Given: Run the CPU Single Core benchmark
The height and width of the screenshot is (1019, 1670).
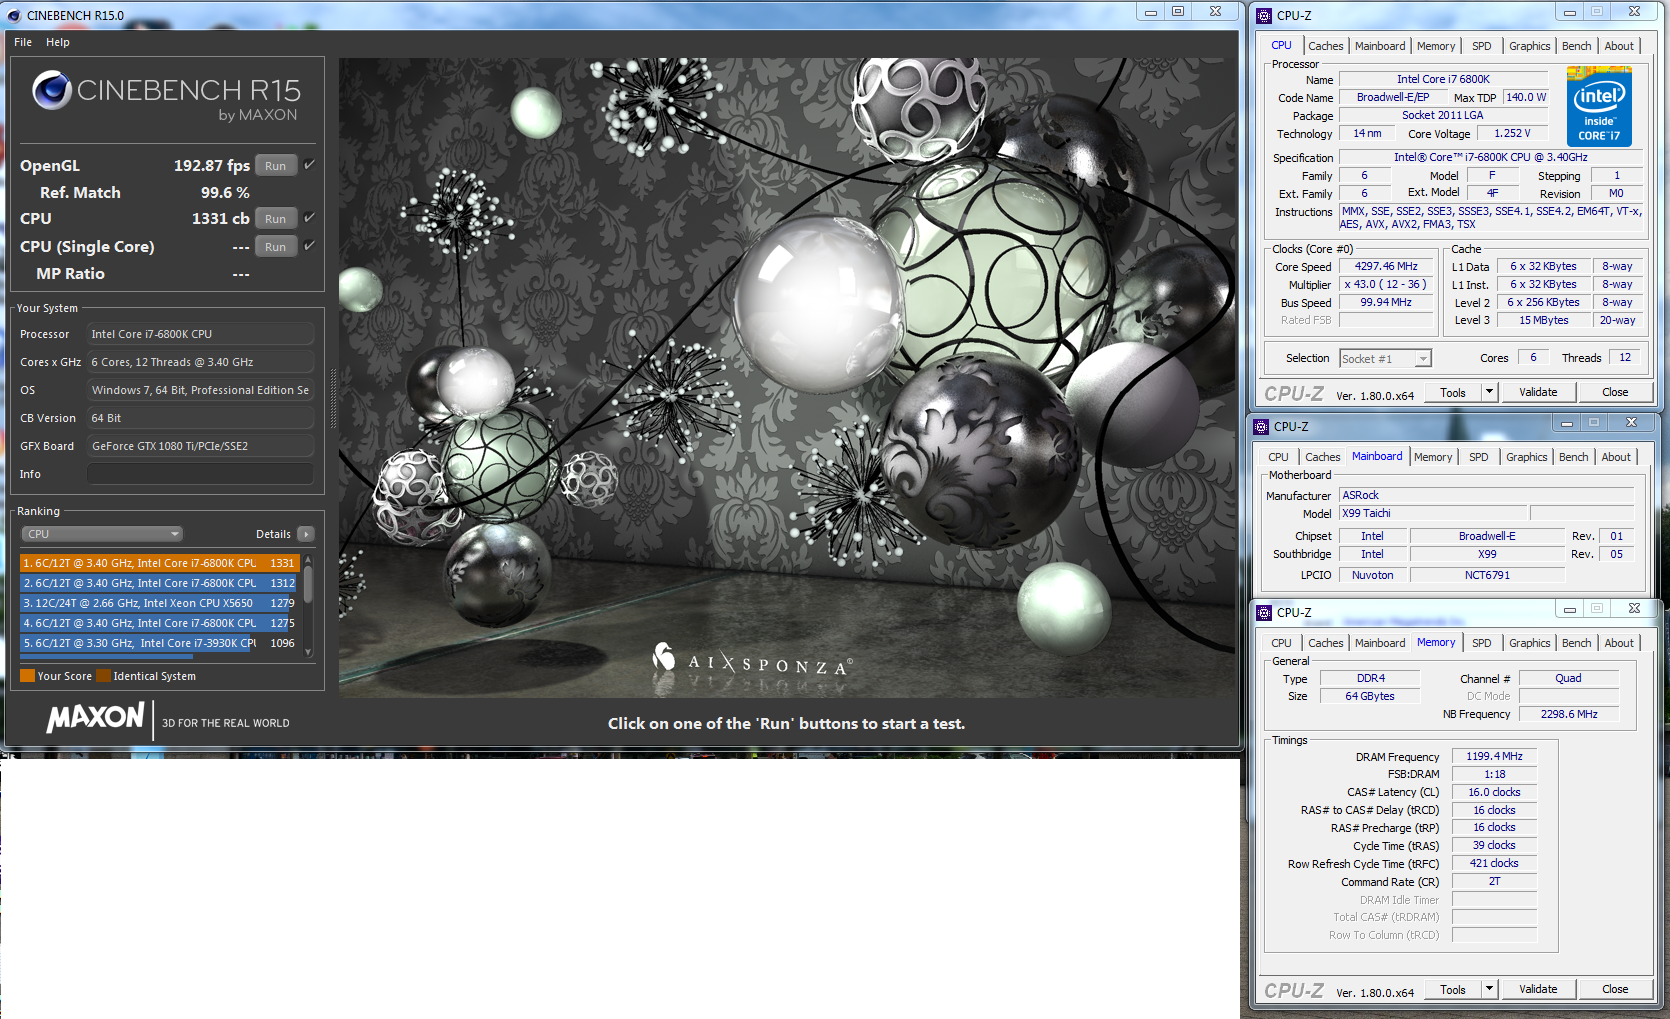Looking at the screenshot, I should 276,247.
